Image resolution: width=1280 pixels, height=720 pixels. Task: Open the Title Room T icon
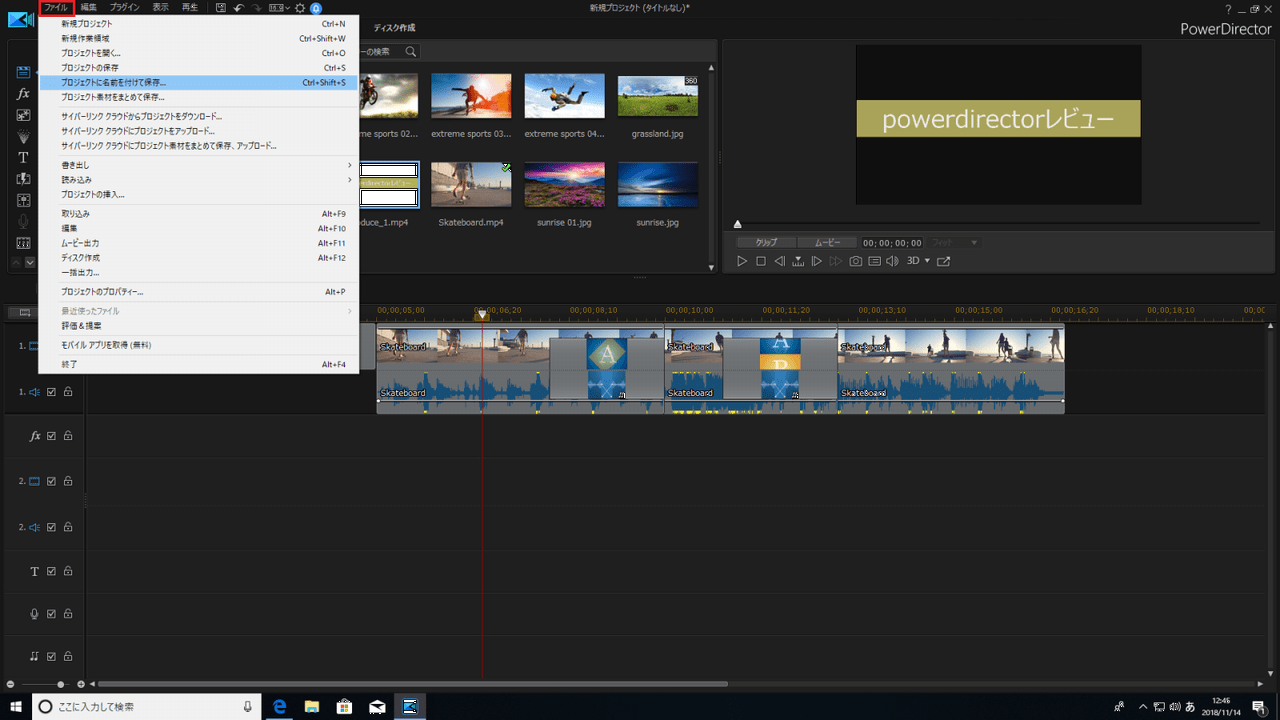[23, 157]
